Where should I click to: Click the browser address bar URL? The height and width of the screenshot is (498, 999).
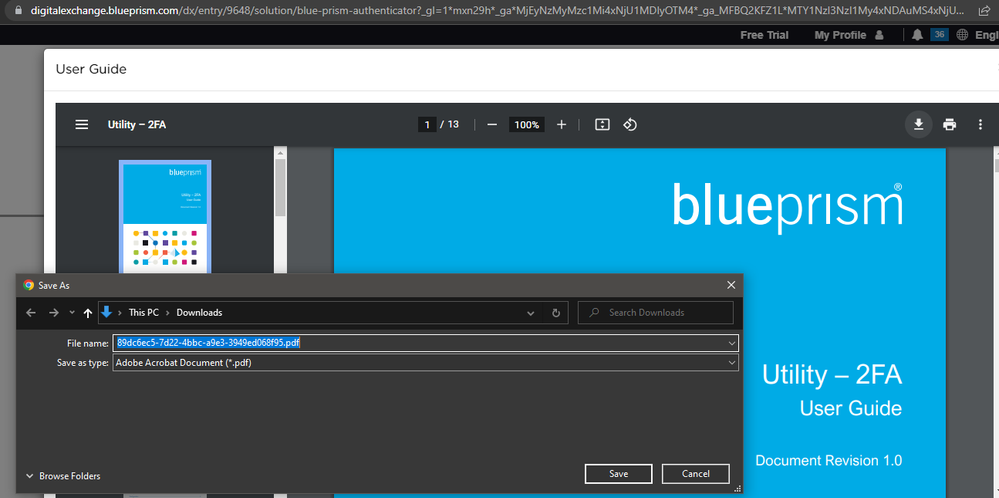pos(497,10)
